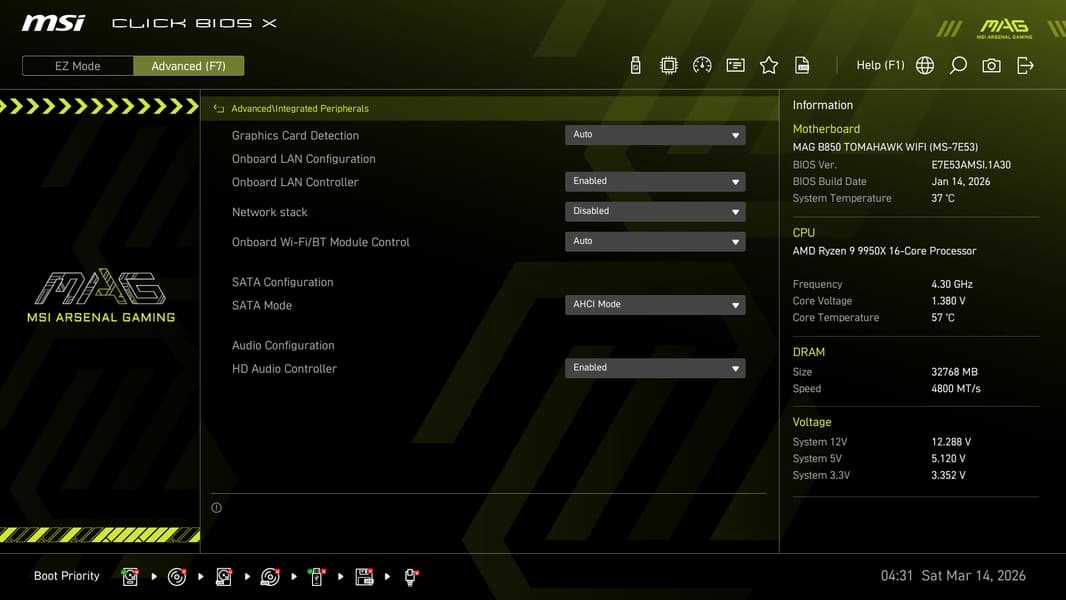The image size is (1066, 600).
Task: Select the Audio Configuration heading
Action: (283, 345)
